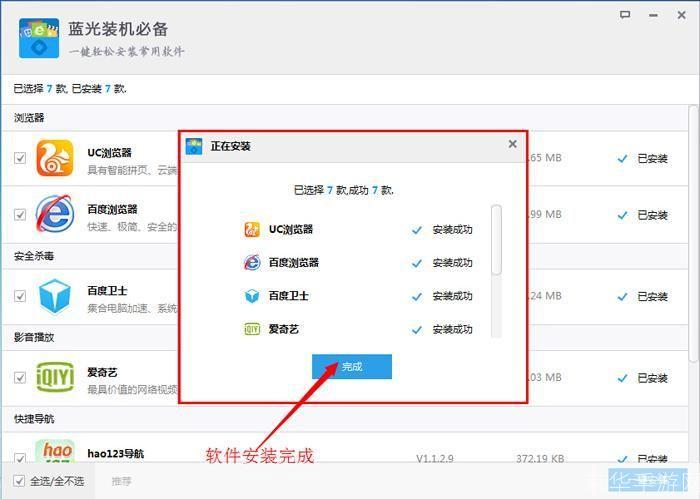Click the hao123导航 name
Image resolution: width=700 pixels, height=499 pixels.
pos(116,453)
